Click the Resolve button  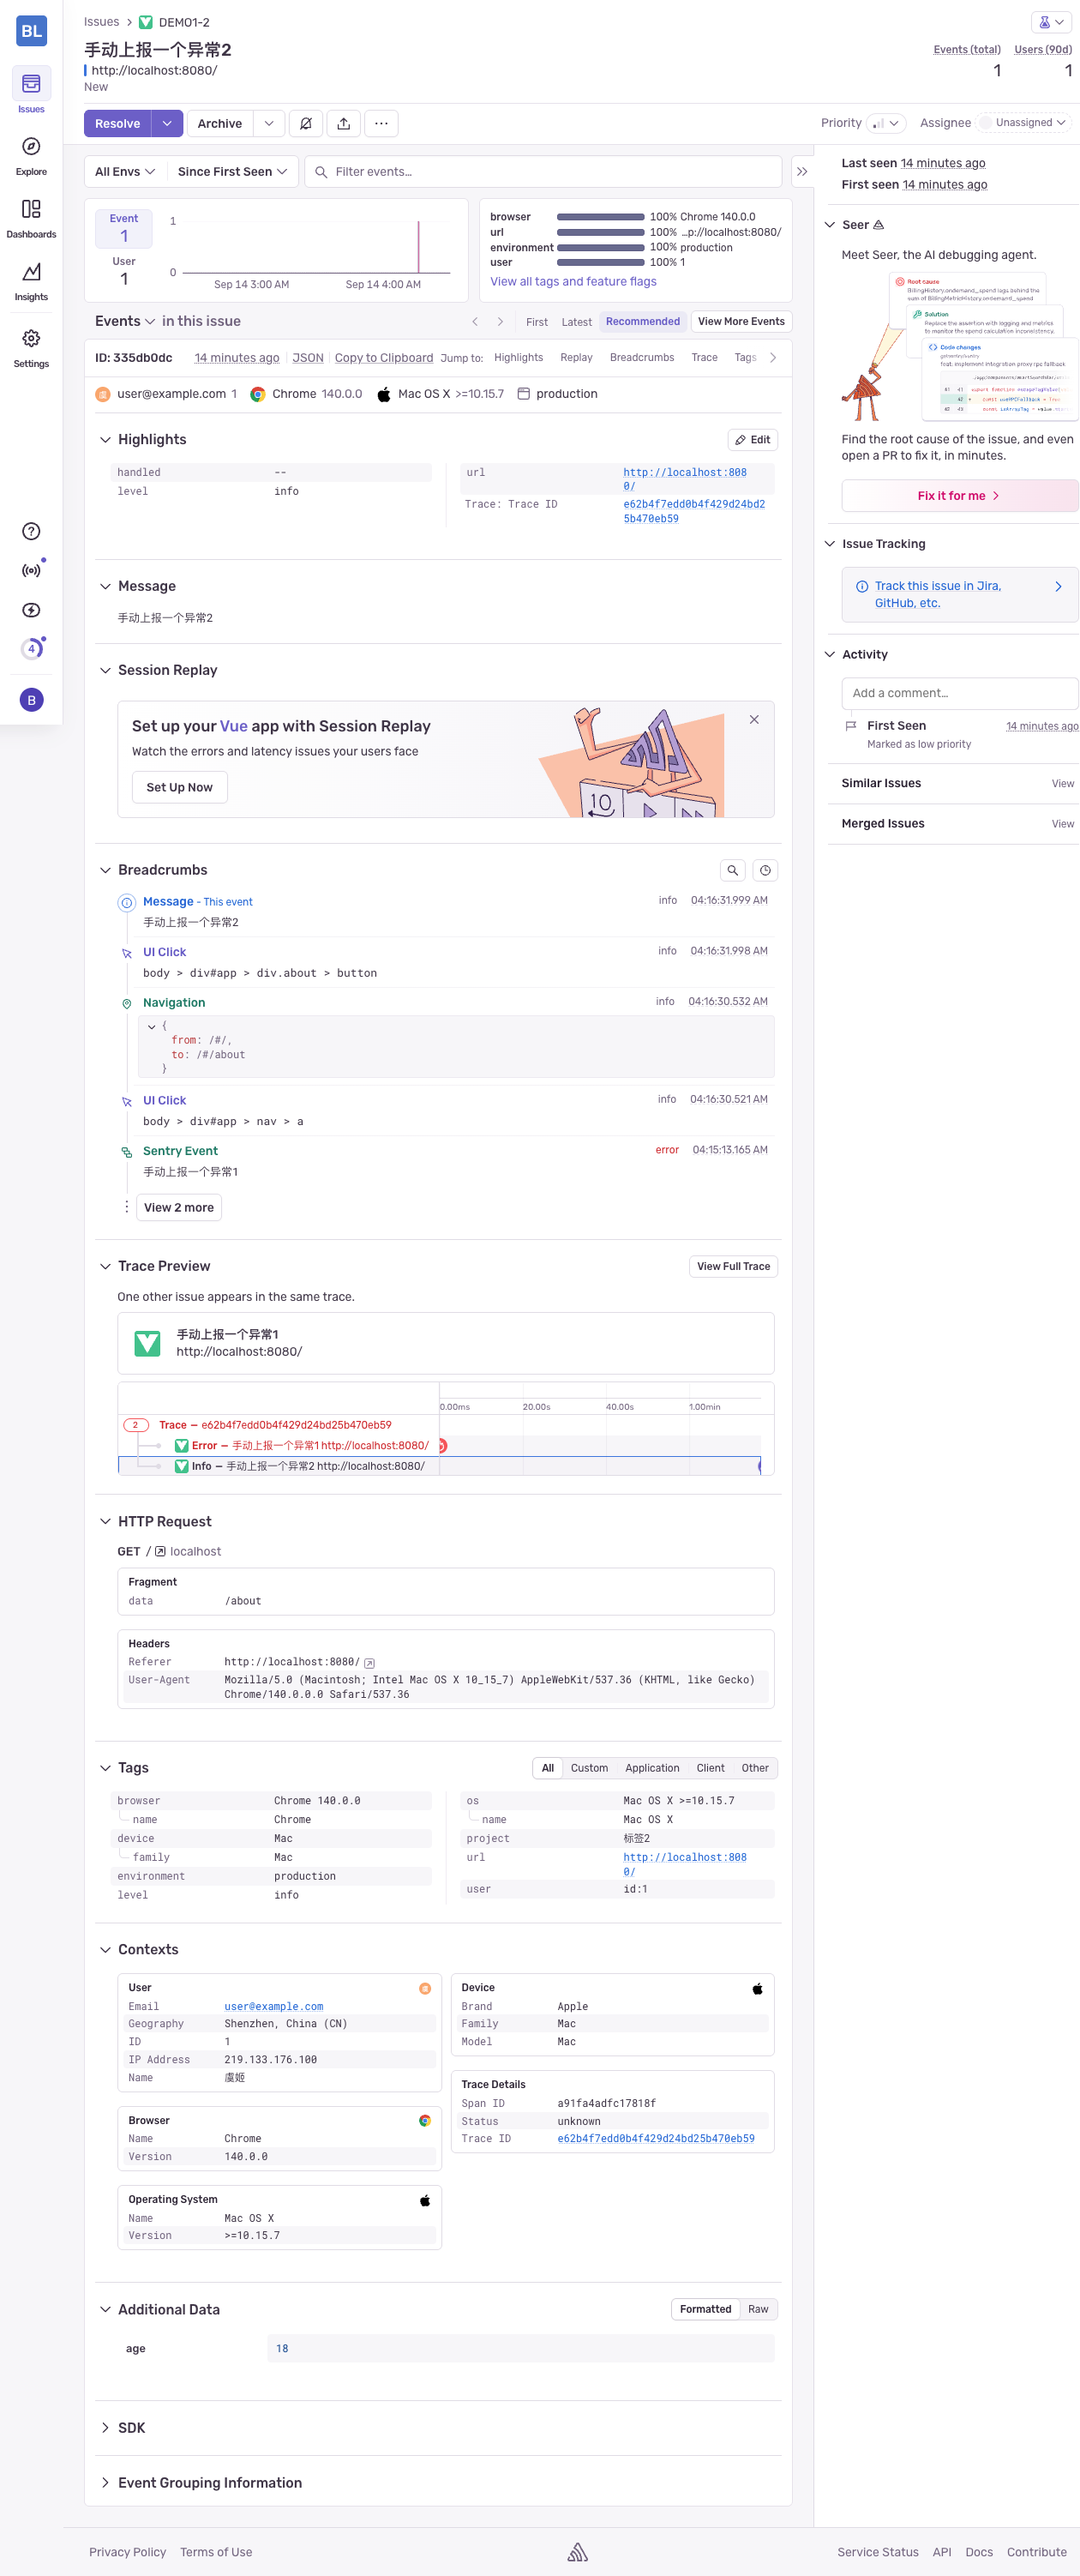tap(117, 123)
